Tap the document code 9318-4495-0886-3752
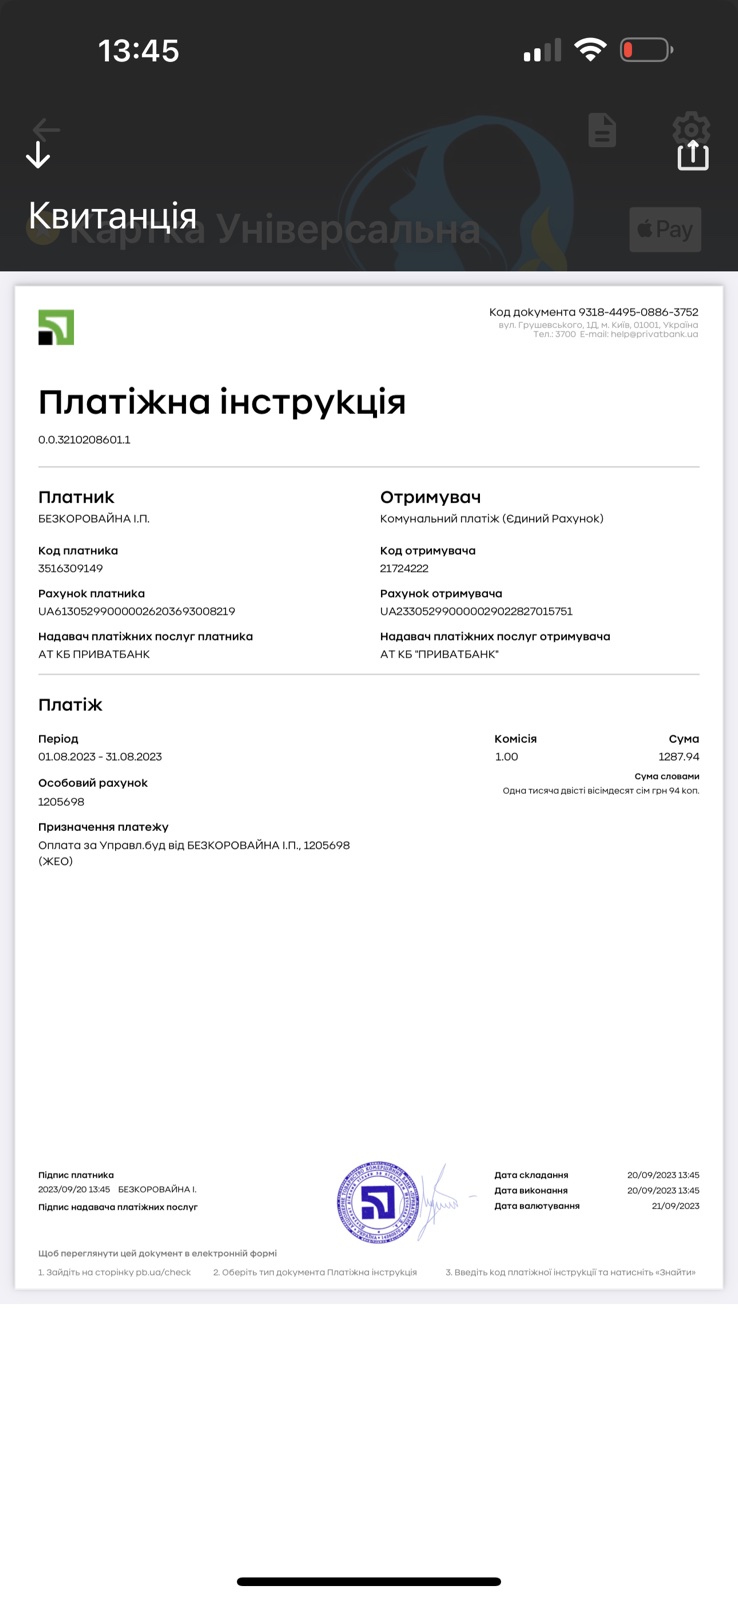738x1600 pixels. (x=638, y=312)
